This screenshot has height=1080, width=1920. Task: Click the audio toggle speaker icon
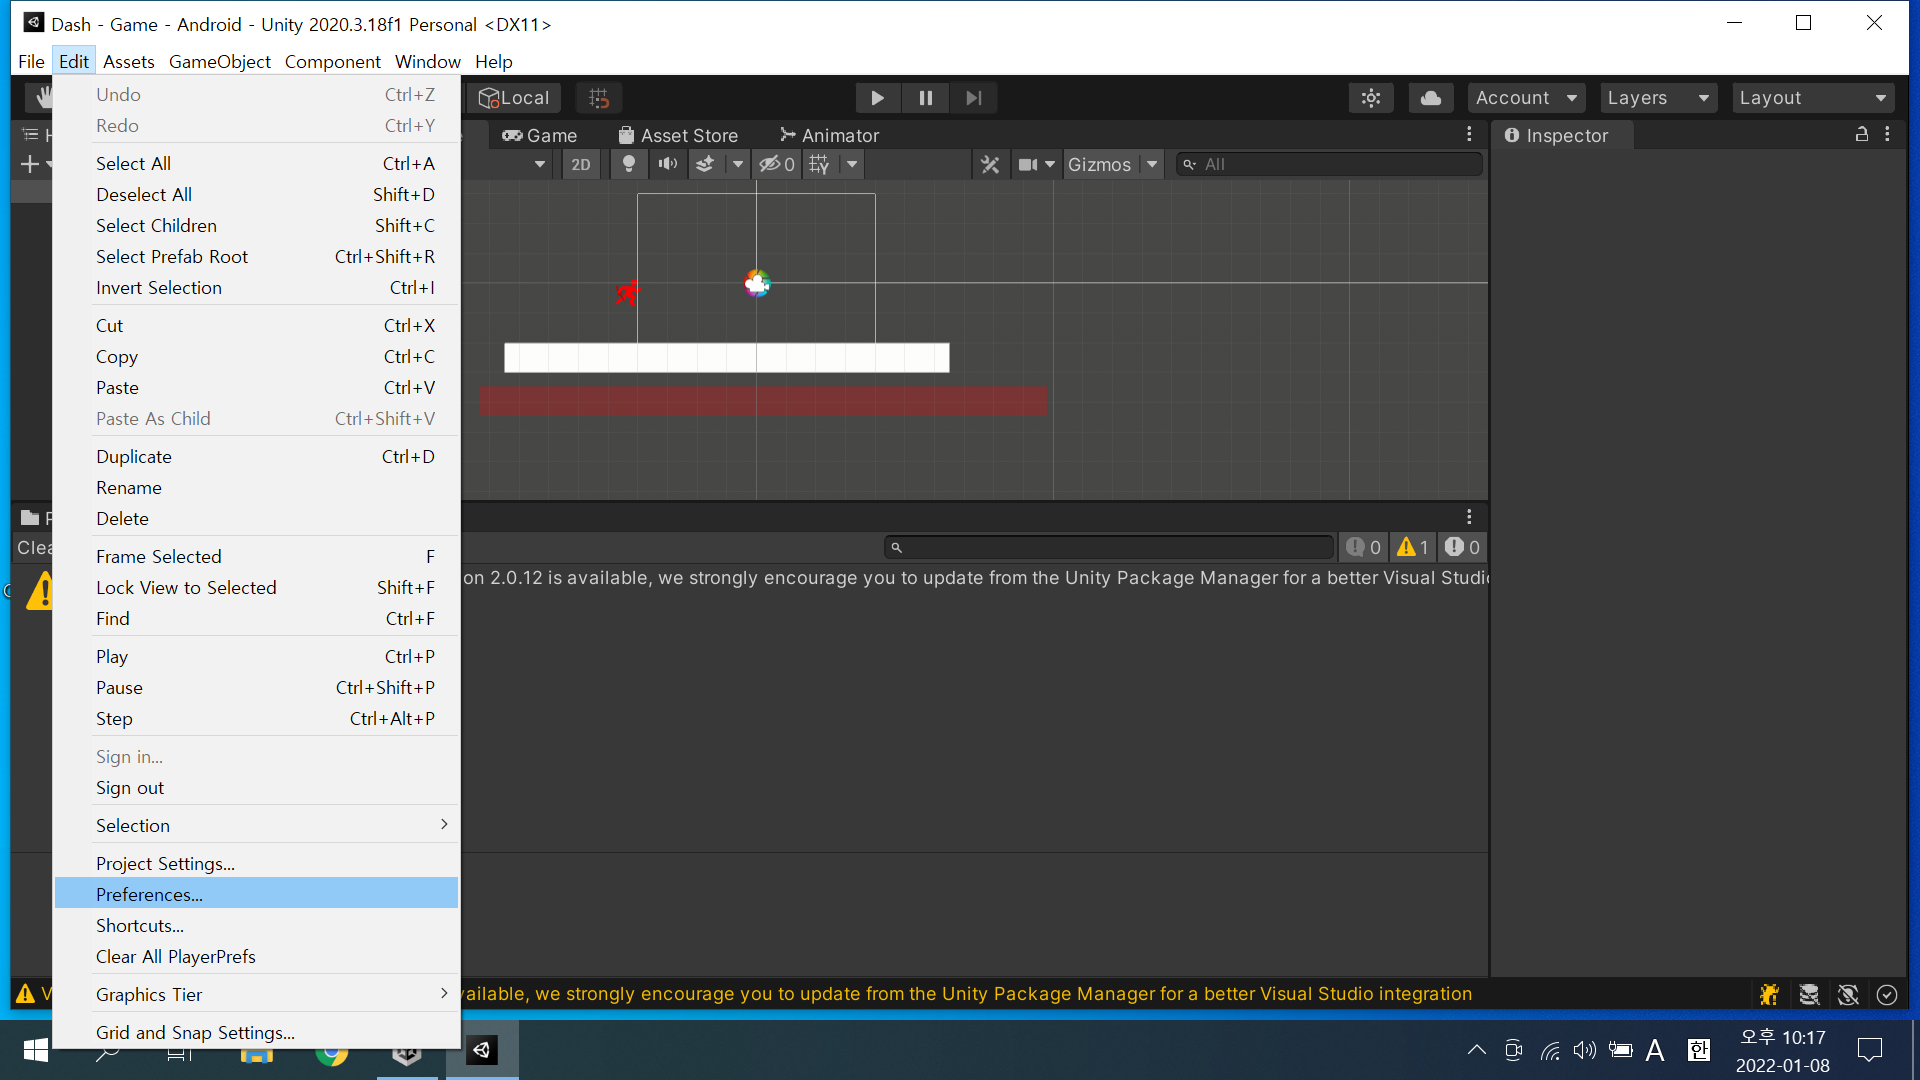pos(669,164)
